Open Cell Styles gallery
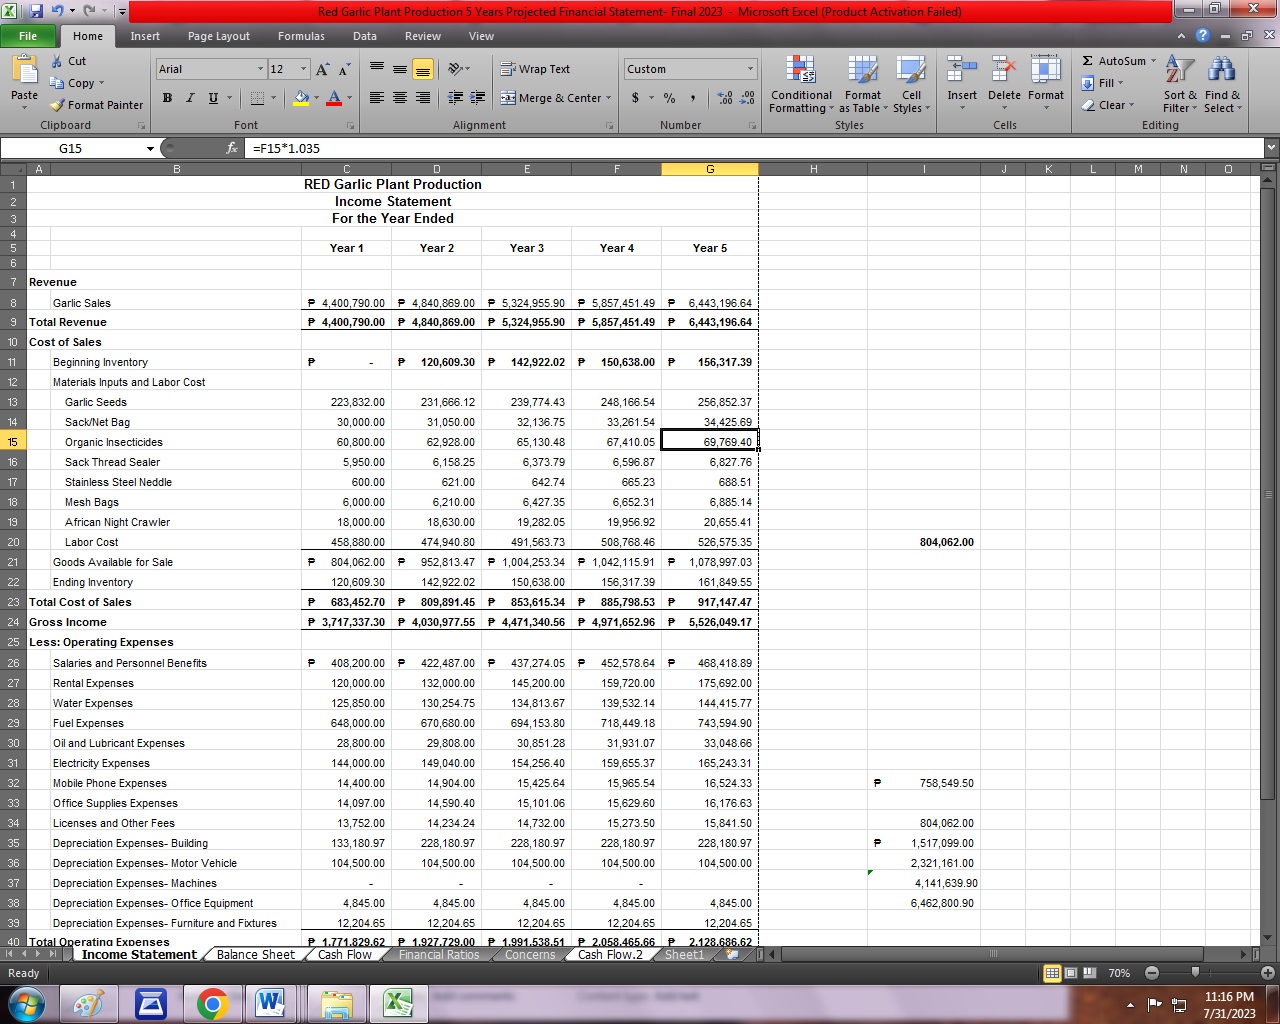This screenshot has height=1024, width=1280. pos(911,85)
